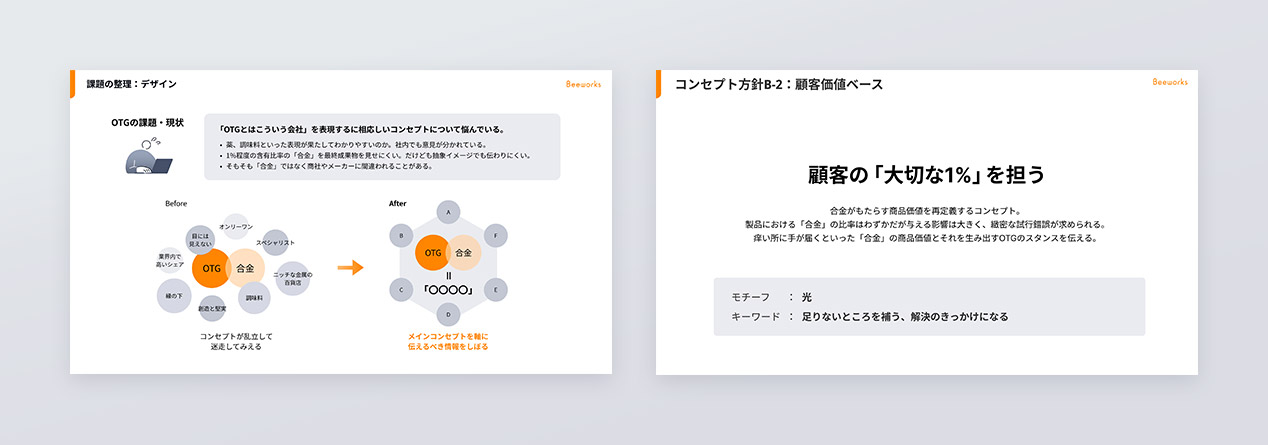The height and width of the screenshot is (445, 1268).
Task: Click the 調味料 bubble in Before diagram
Action: pos(254,298)
